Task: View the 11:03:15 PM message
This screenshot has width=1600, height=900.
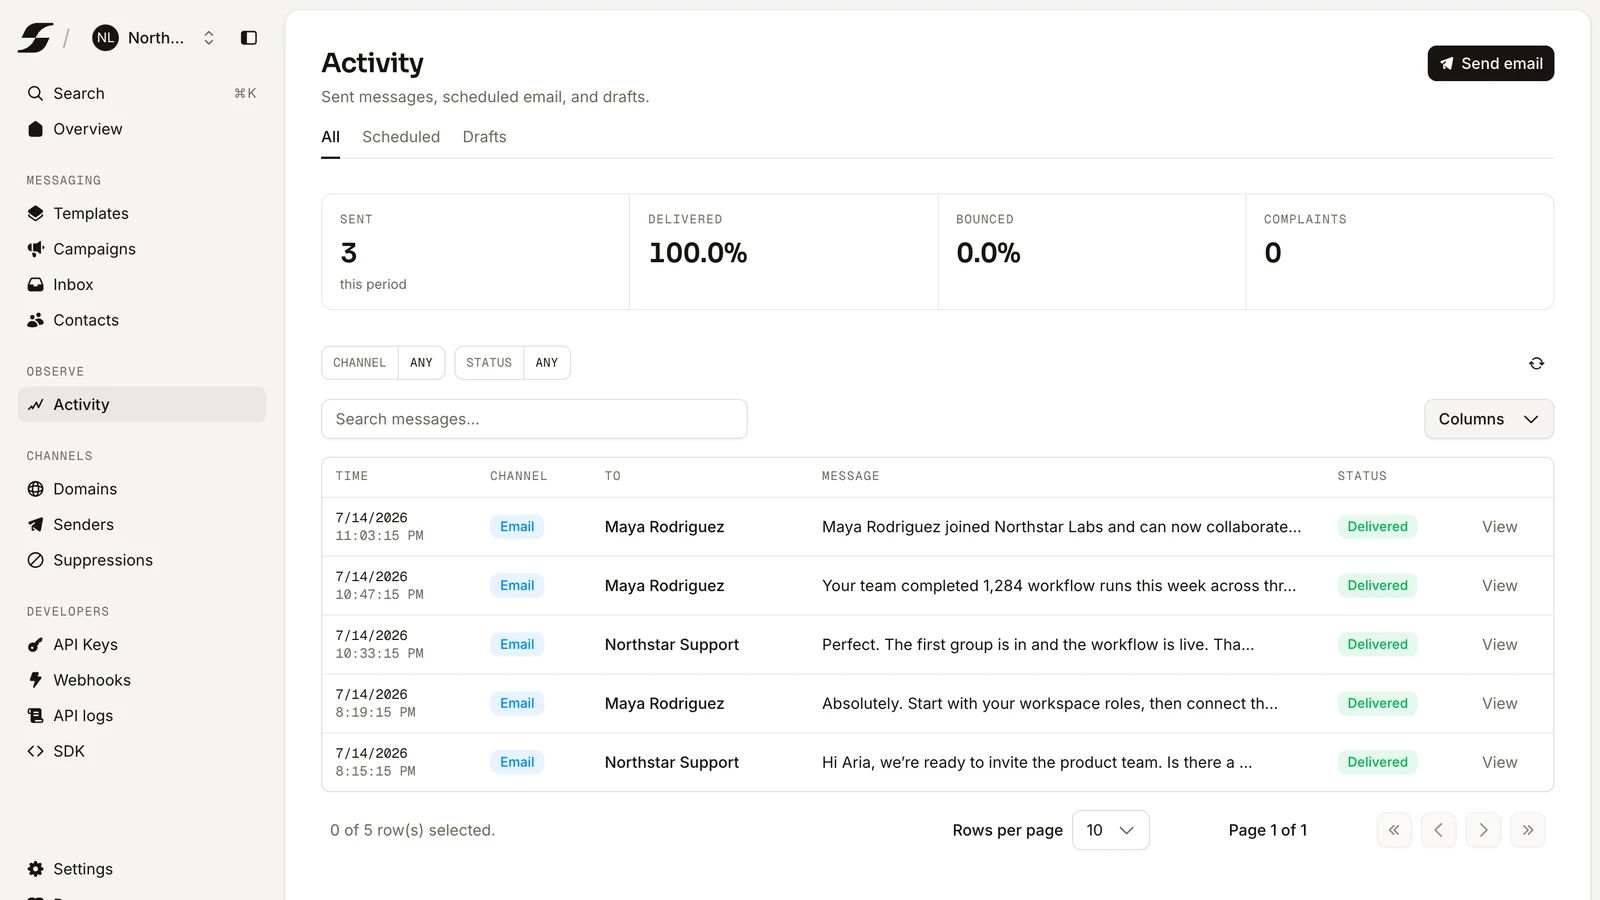Action: tap(1499, 527)
